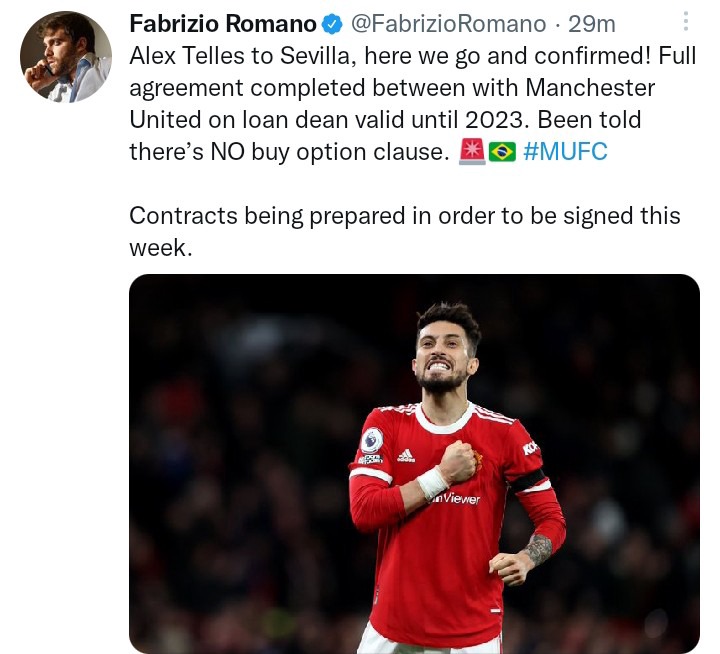Open the #MUFC hashtag
720x654 pixels.
(565, 152)
